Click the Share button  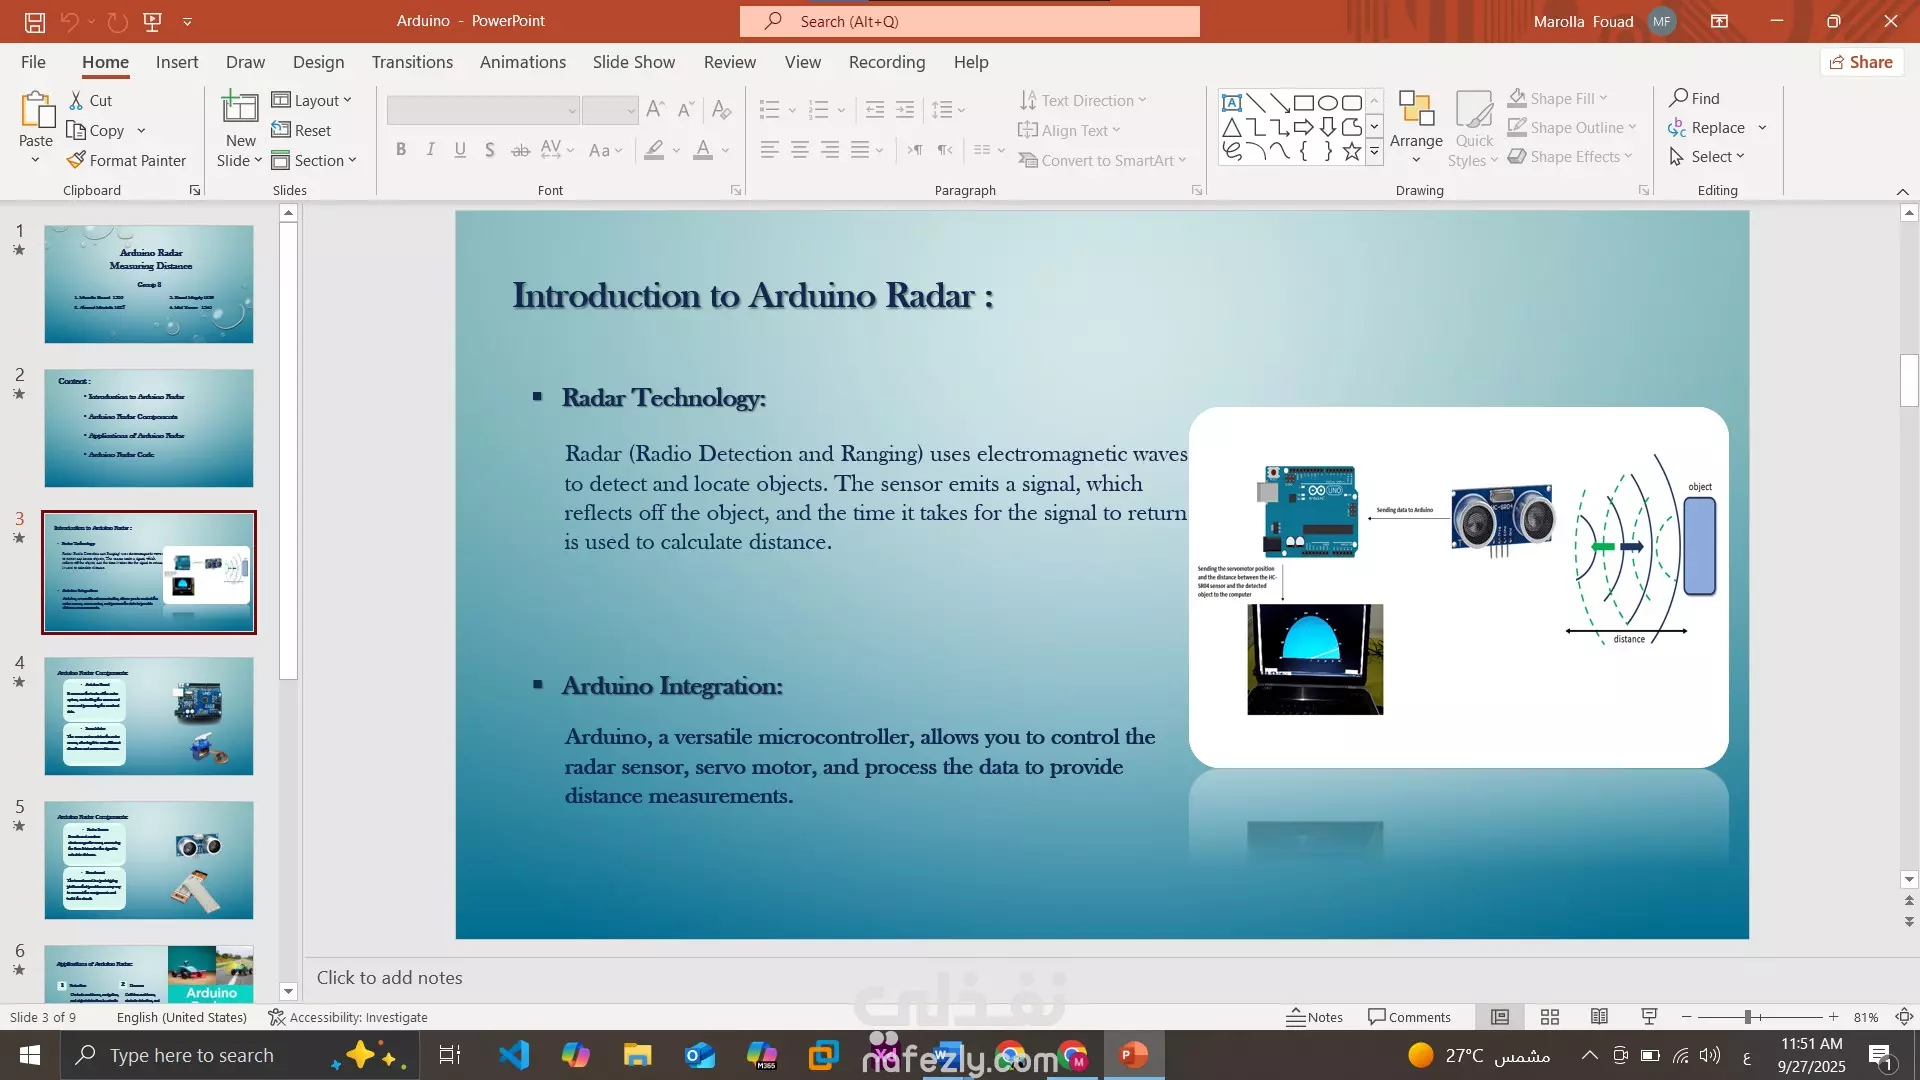(x=1861, y=62)
